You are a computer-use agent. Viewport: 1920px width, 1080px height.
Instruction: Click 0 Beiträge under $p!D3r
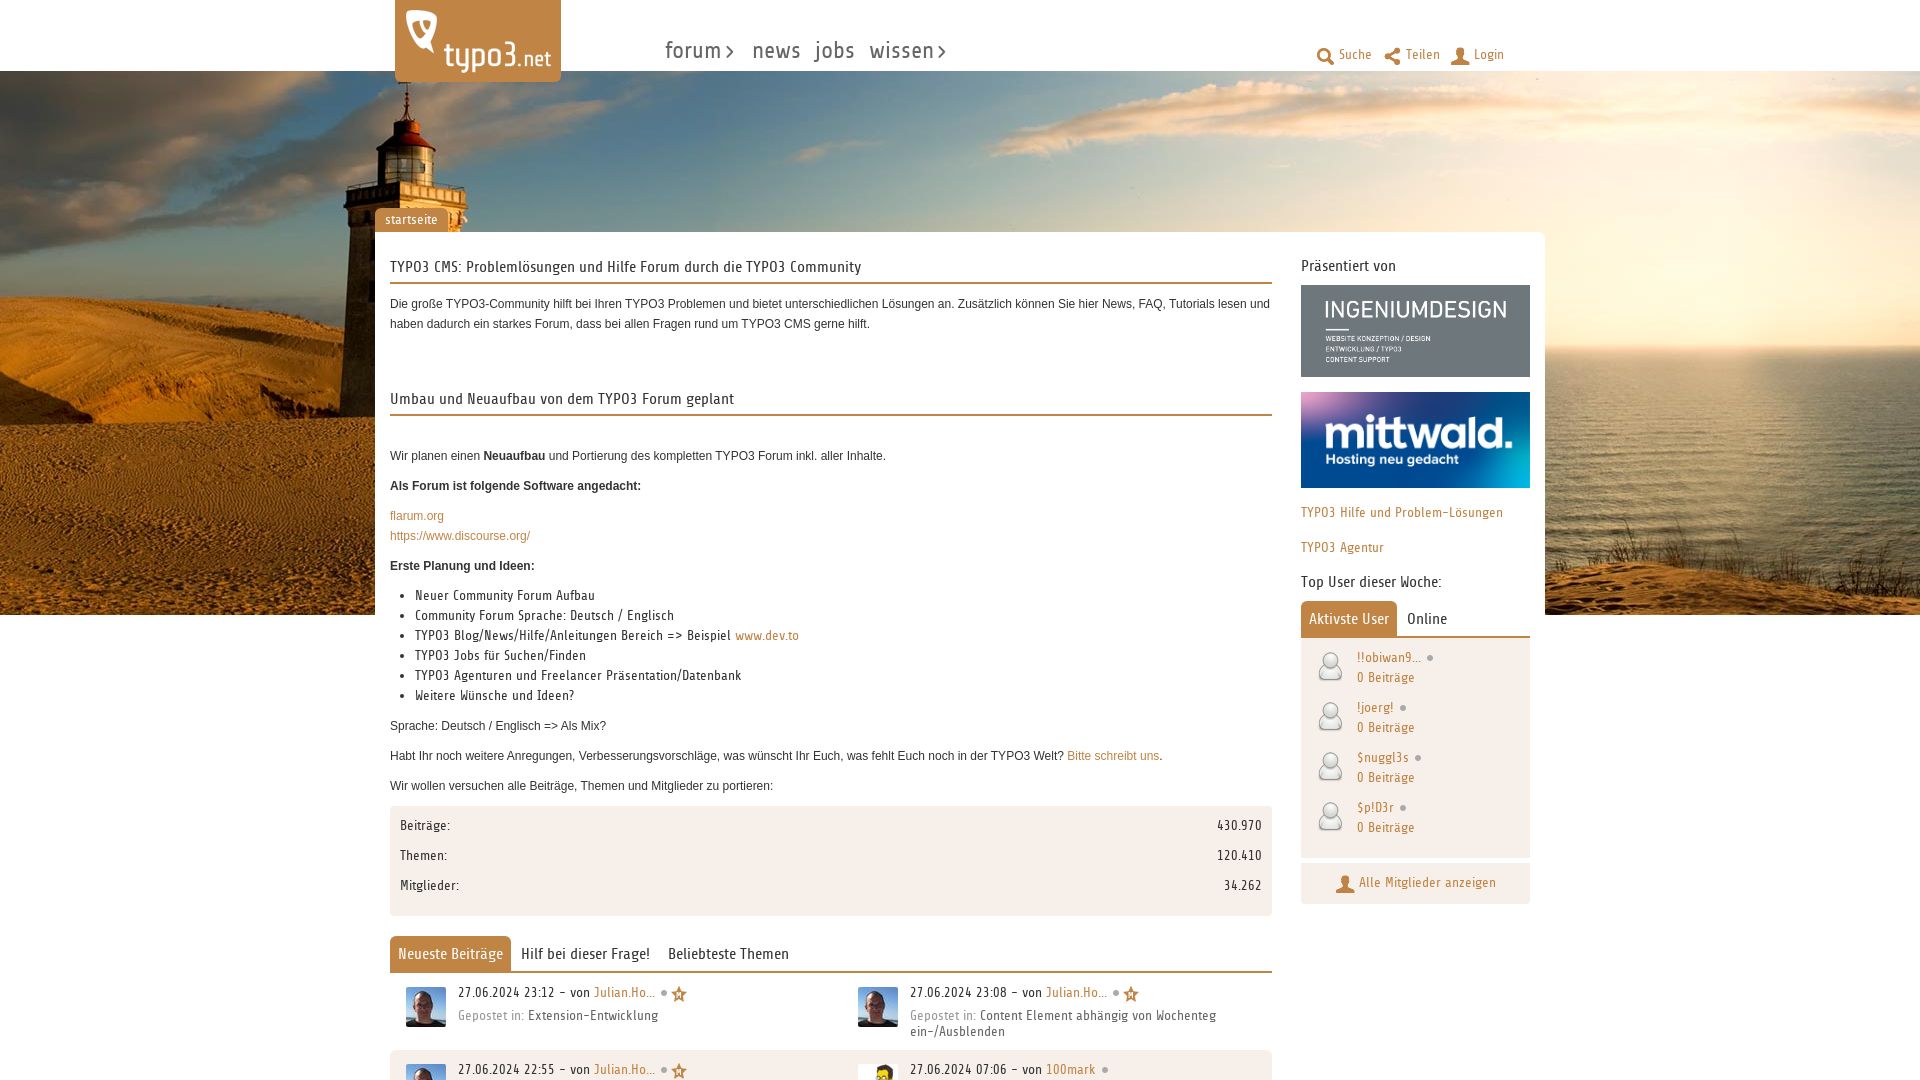click(x=1386, y=828)
